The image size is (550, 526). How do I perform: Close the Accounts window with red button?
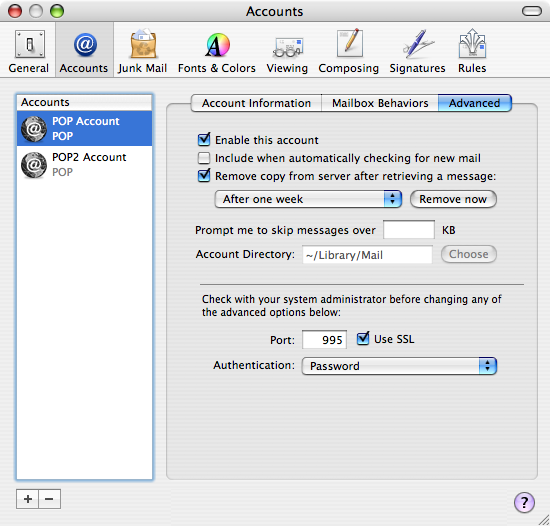point(15,11)
